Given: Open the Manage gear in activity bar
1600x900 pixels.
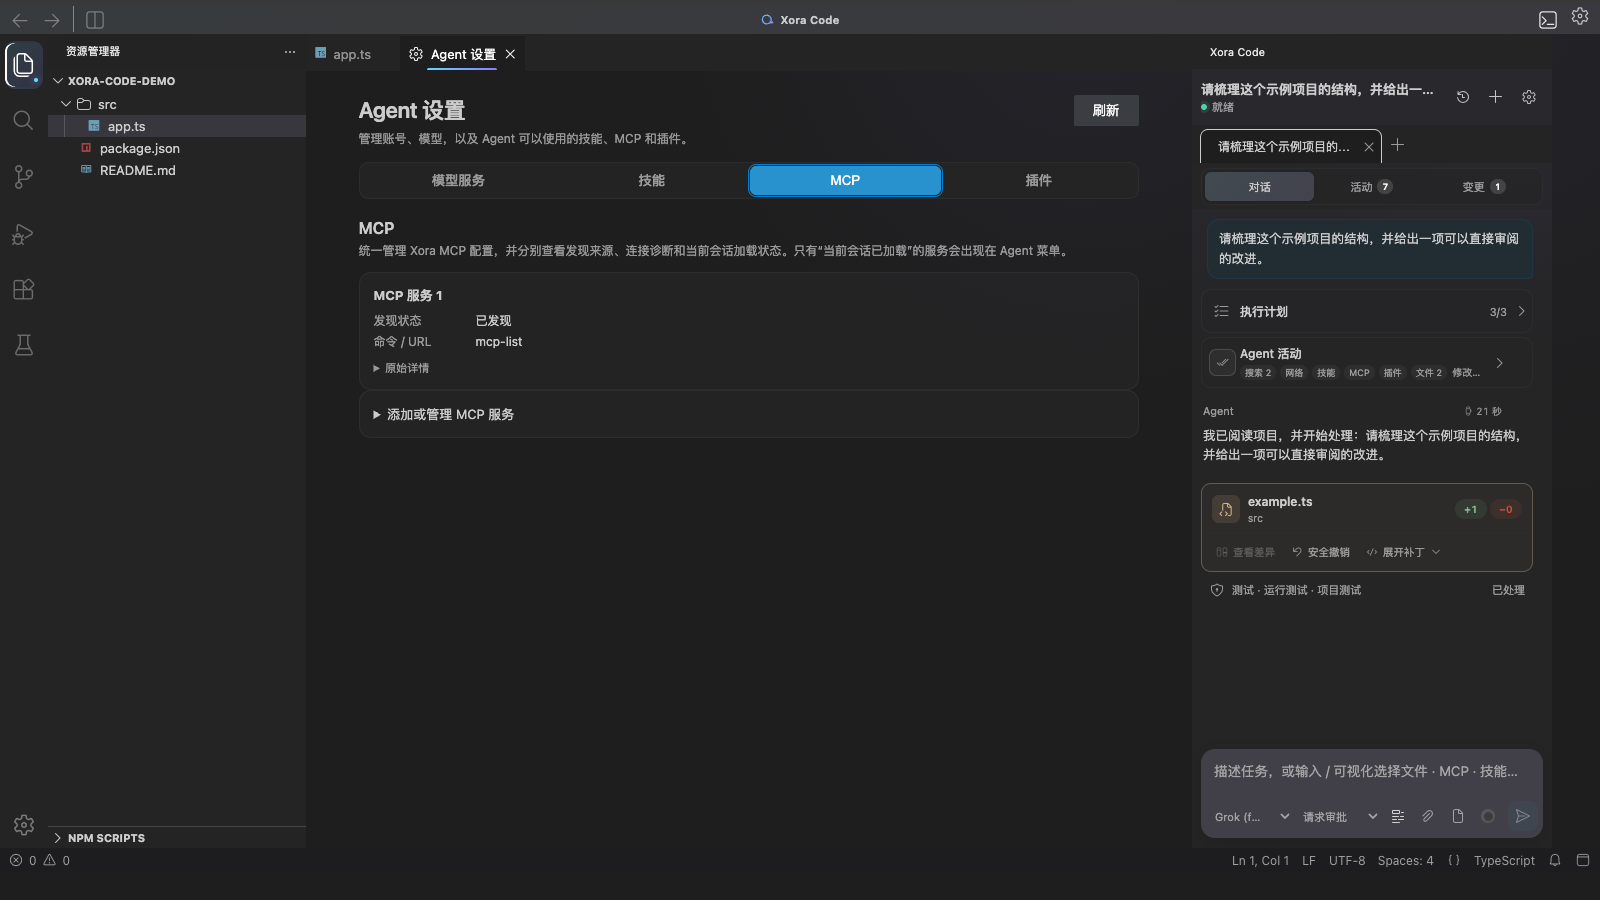Looking at the screenshot, I should tap(24, 825).
